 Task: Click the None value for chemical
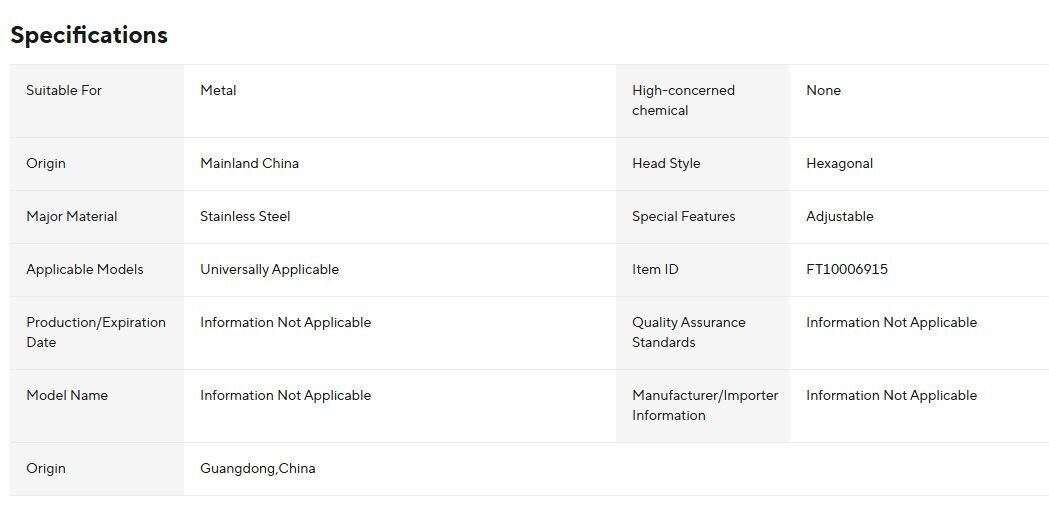click(x=823, y=90)
